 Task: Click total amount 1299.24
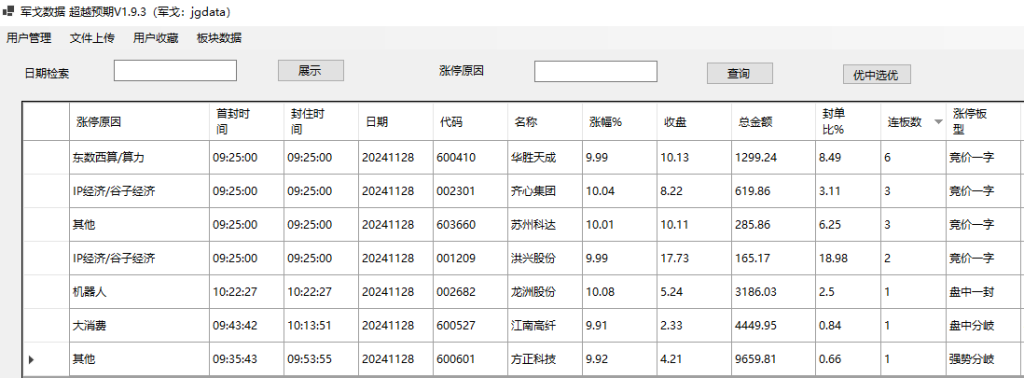click(x=773, y=157)
